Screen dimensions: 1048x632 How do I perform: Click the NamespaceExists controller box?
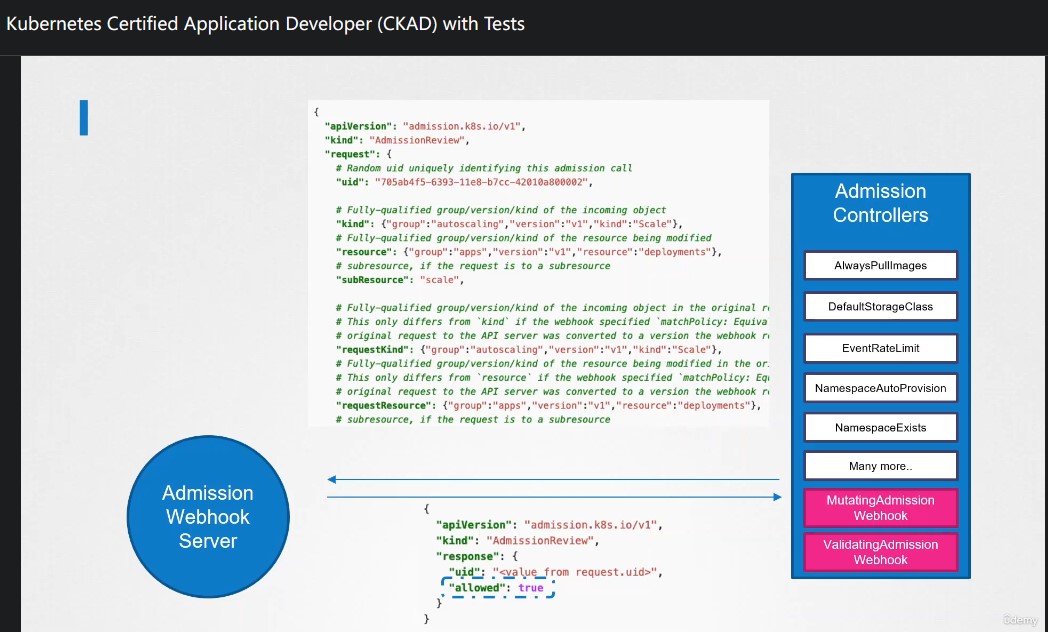pyautogui.click(x=880, y=428)
